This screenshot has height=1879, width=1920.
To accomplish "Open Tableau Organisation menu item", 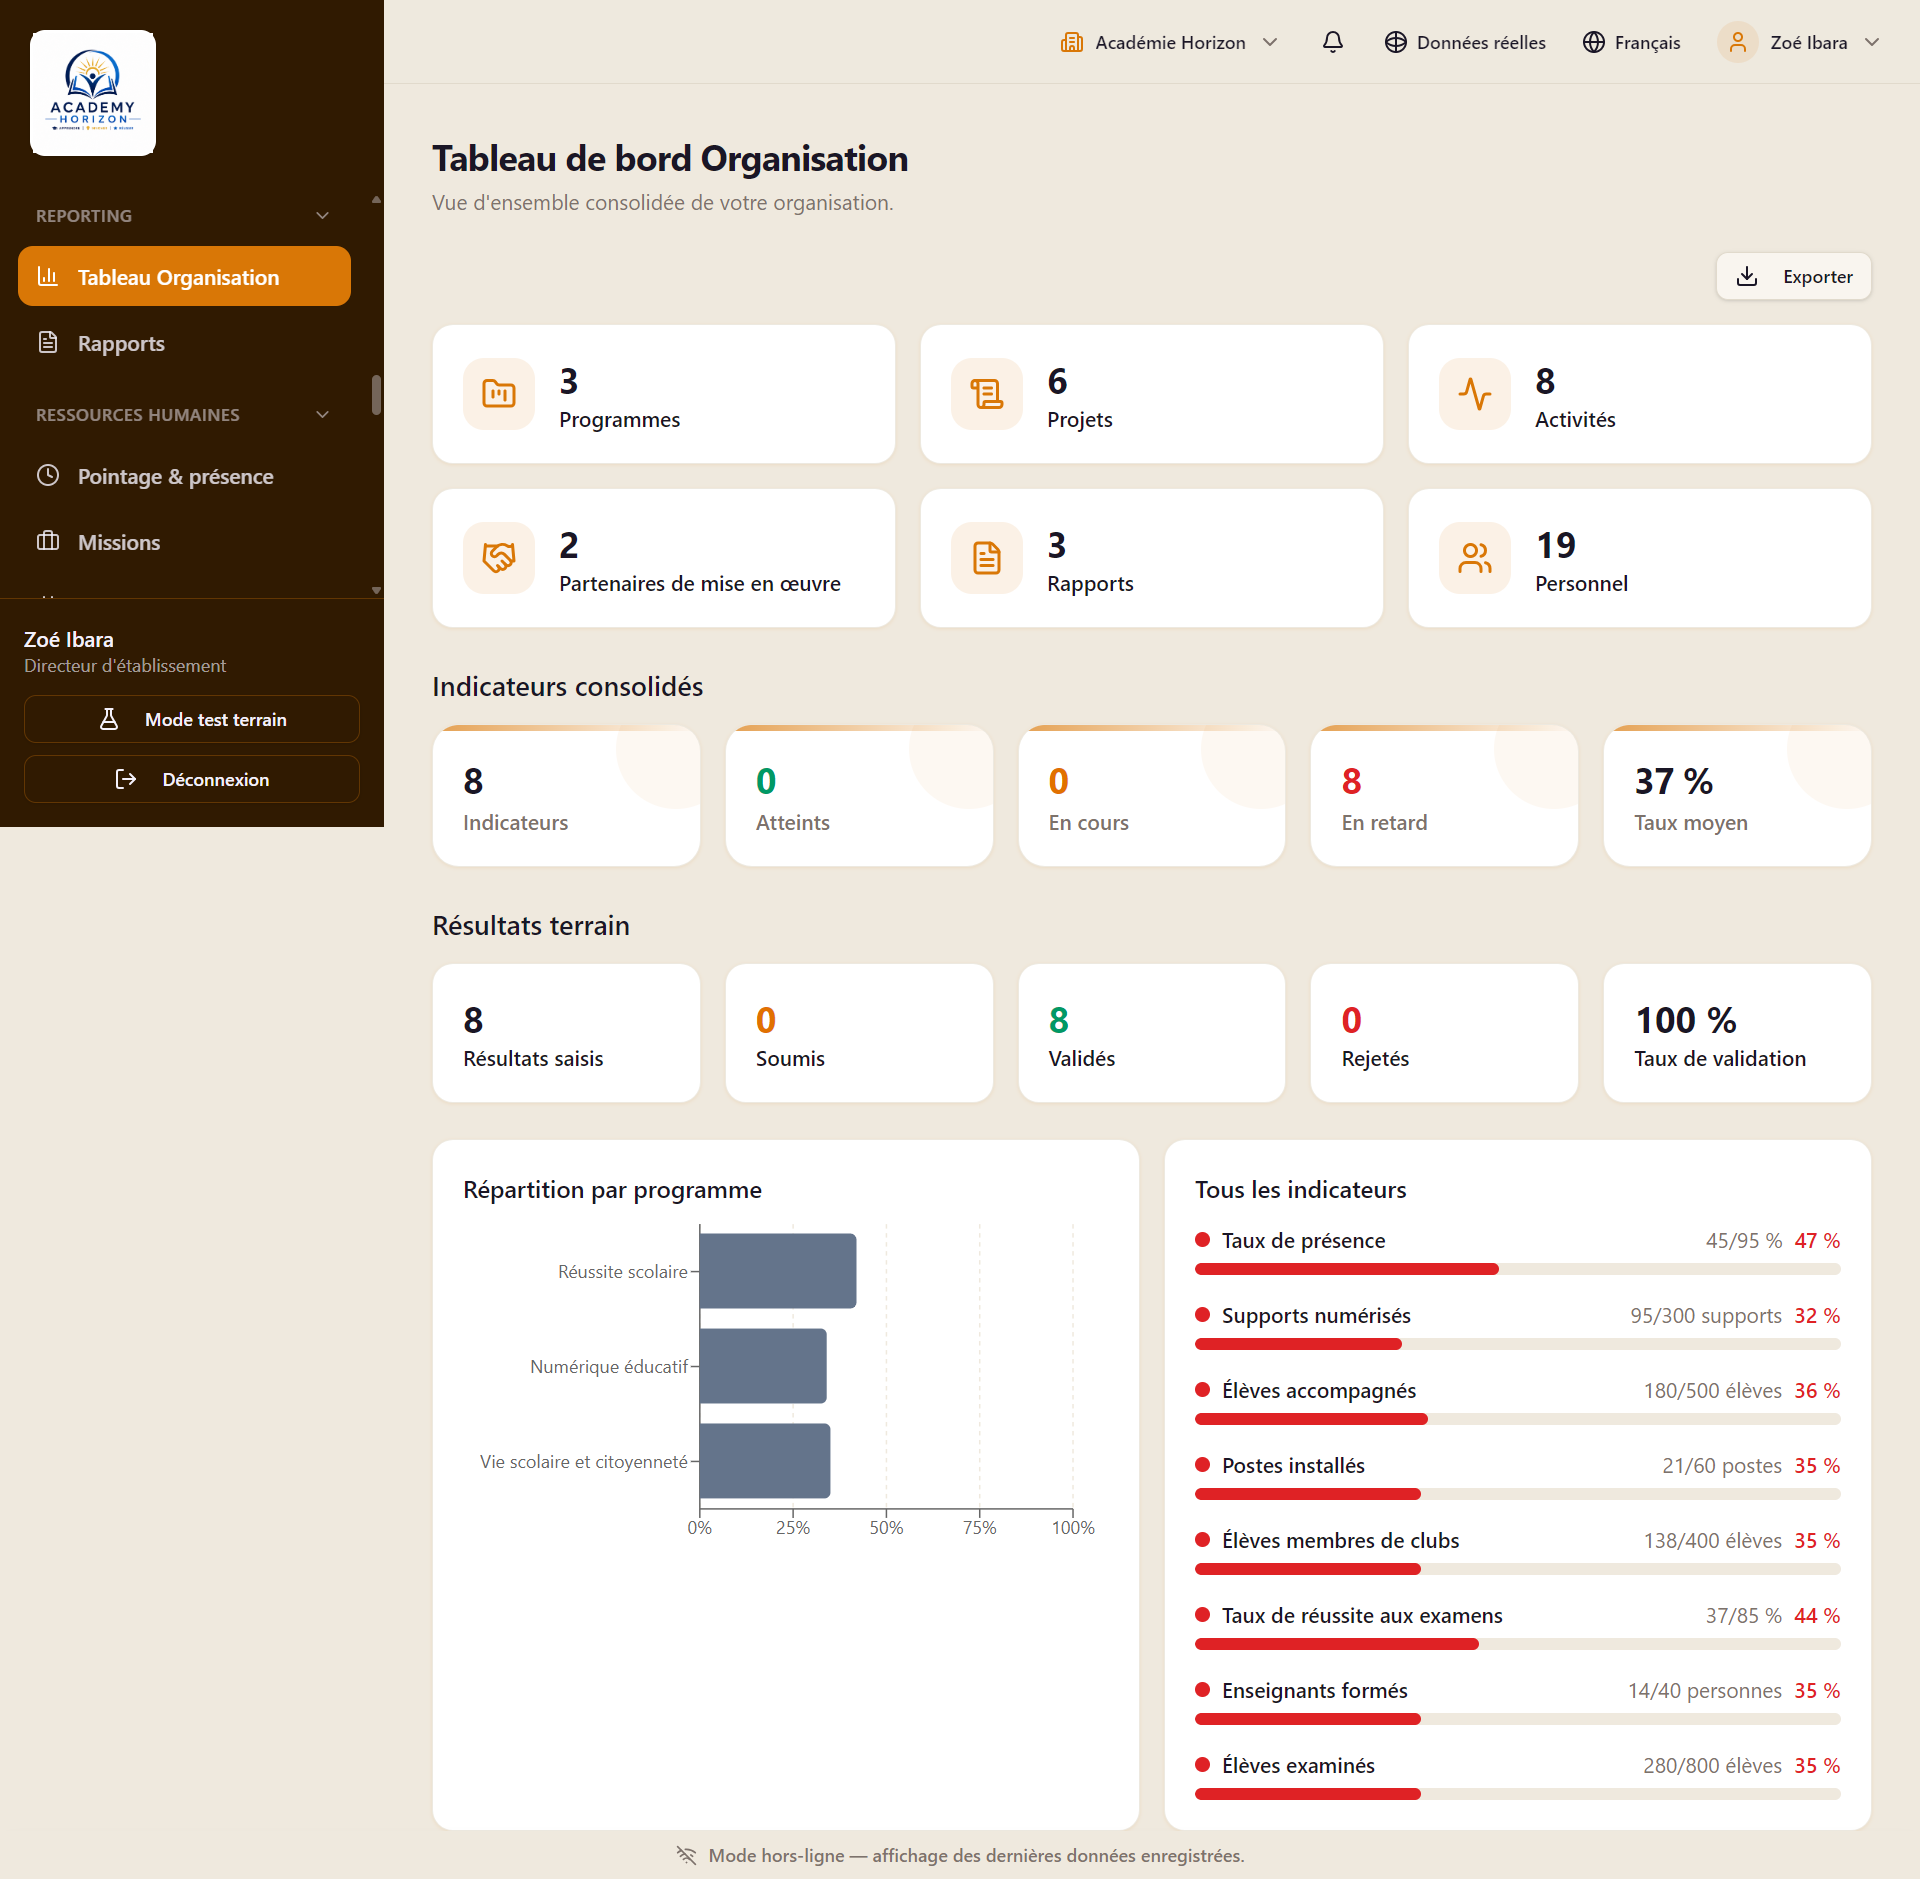I will tap(184, 277).
